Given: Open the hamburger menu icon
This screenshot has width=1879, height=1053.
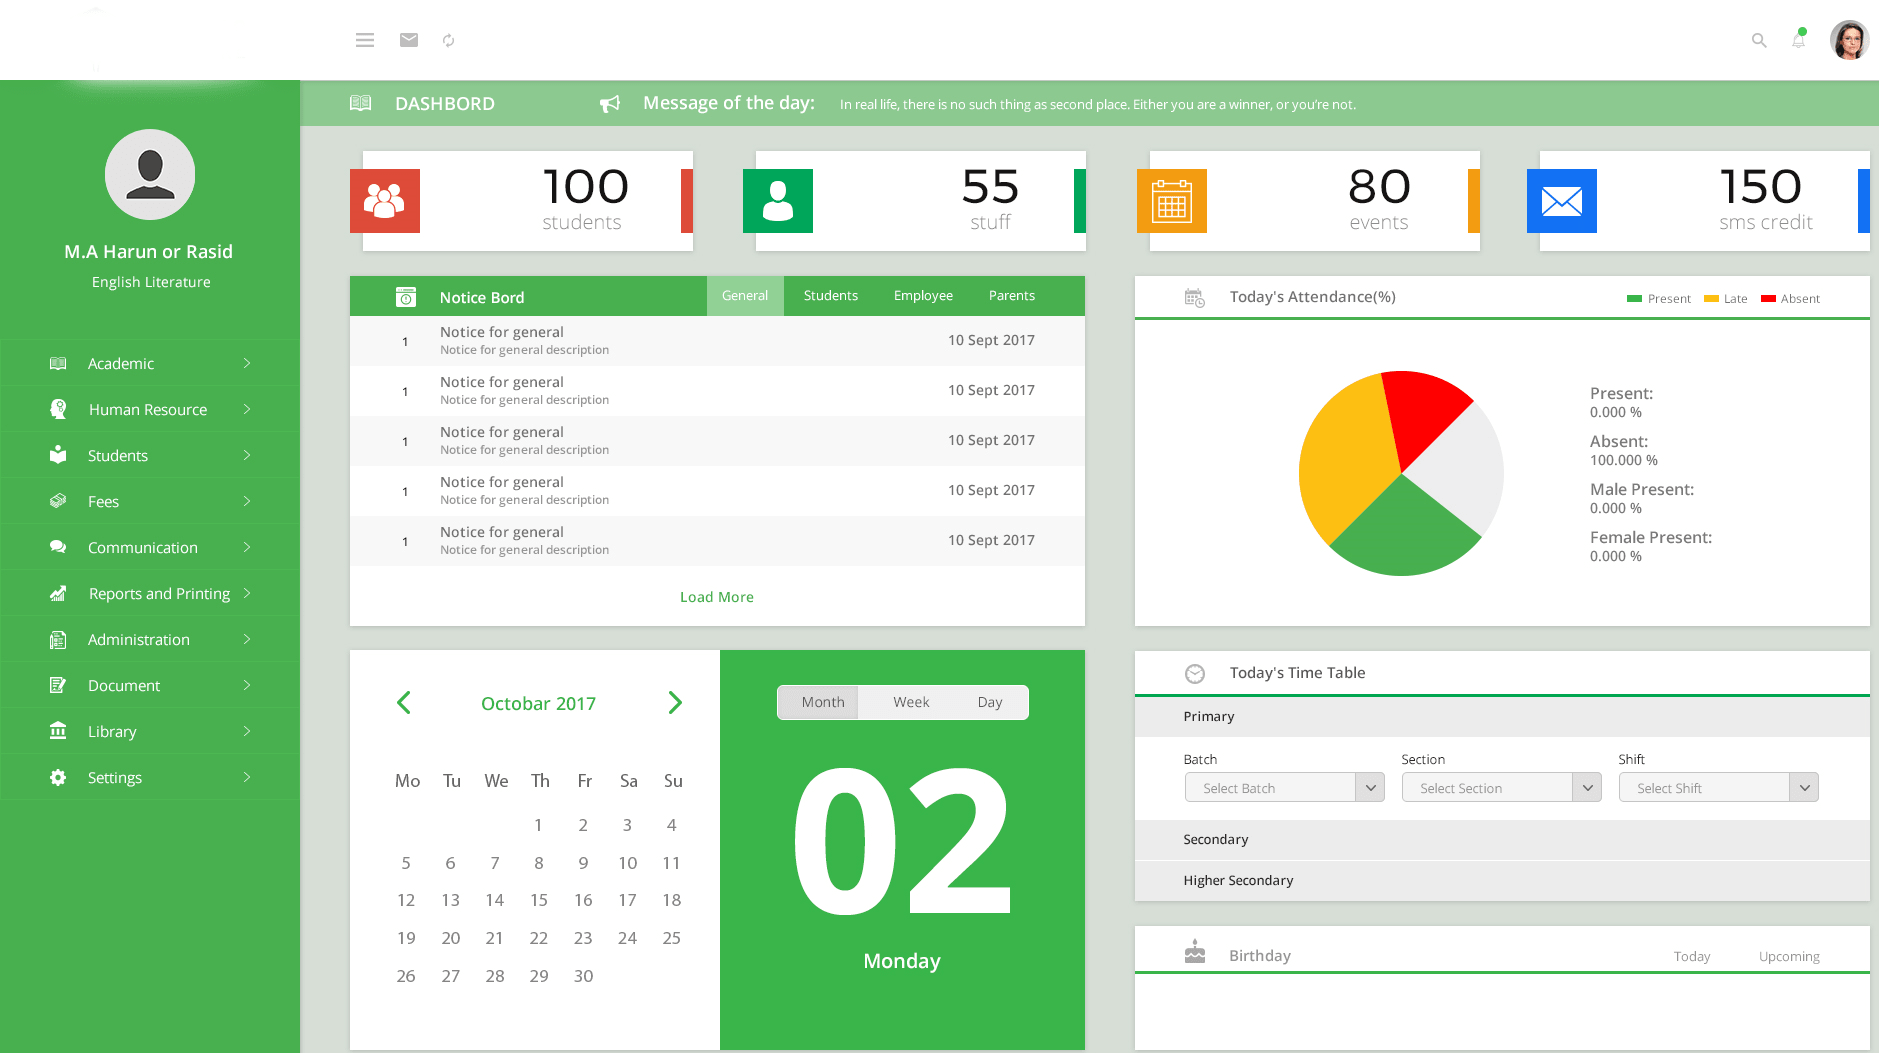Looking at the screenshot, I should [x=365, y=40].
